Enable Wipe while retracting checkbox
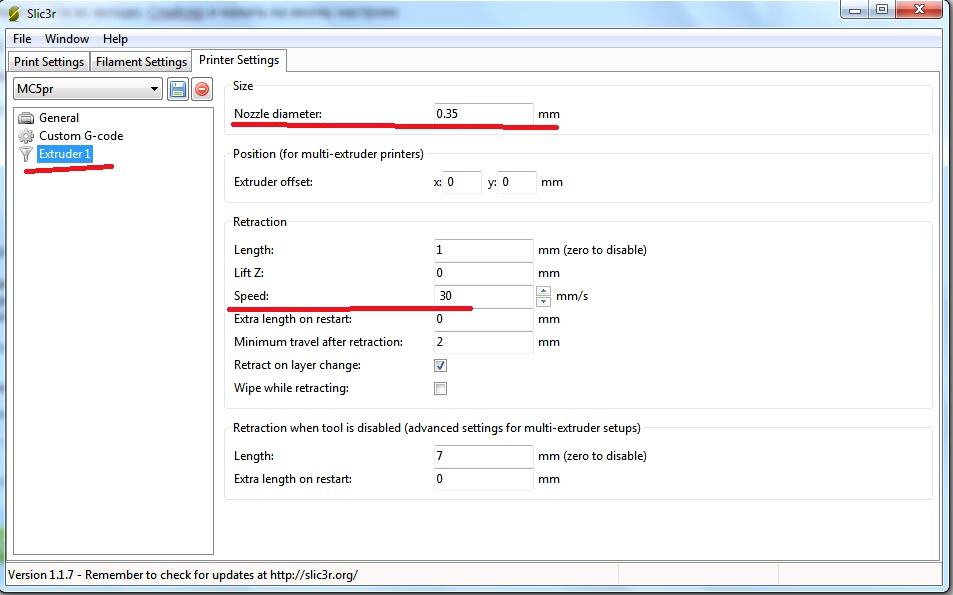The height and width of the screenshot is (595, 953). (441, 388)
